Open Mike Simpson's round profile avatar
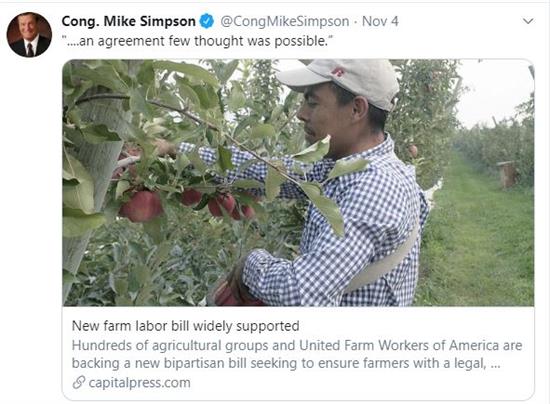Viewport: 550px width, 404px height. 29,35
